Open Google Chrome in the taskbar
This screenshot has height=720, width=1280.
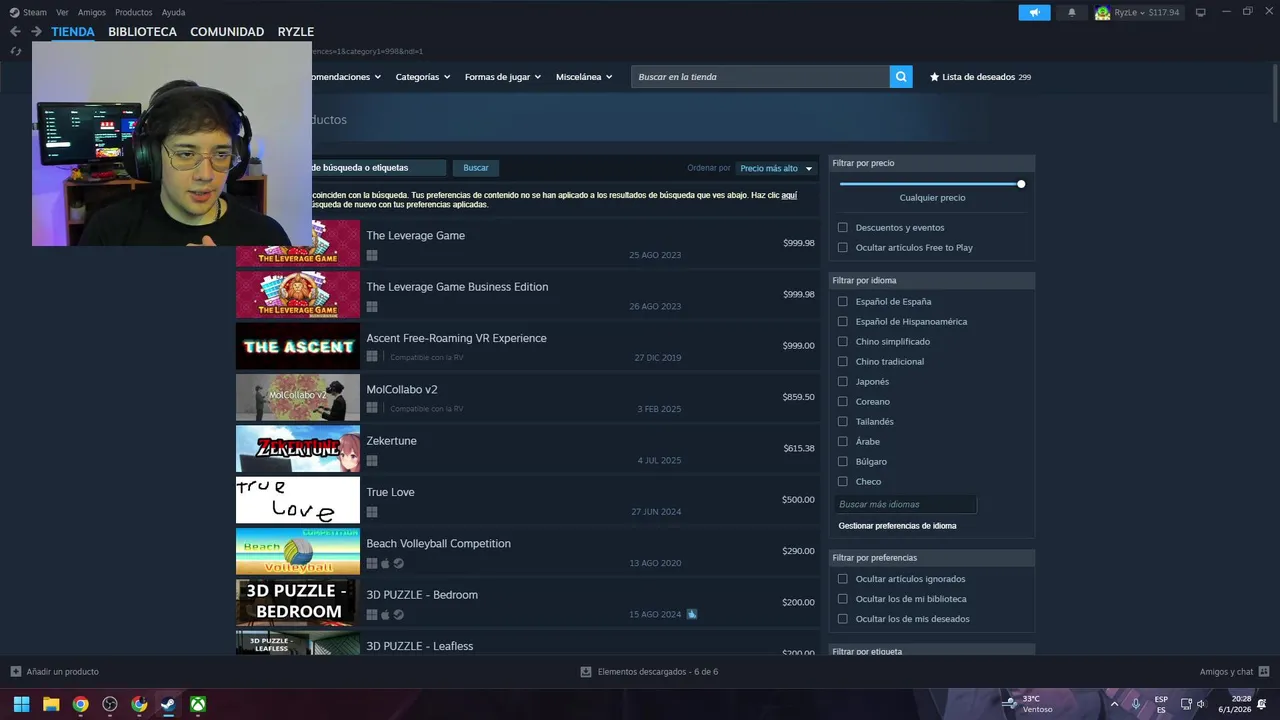click(80, 704)
